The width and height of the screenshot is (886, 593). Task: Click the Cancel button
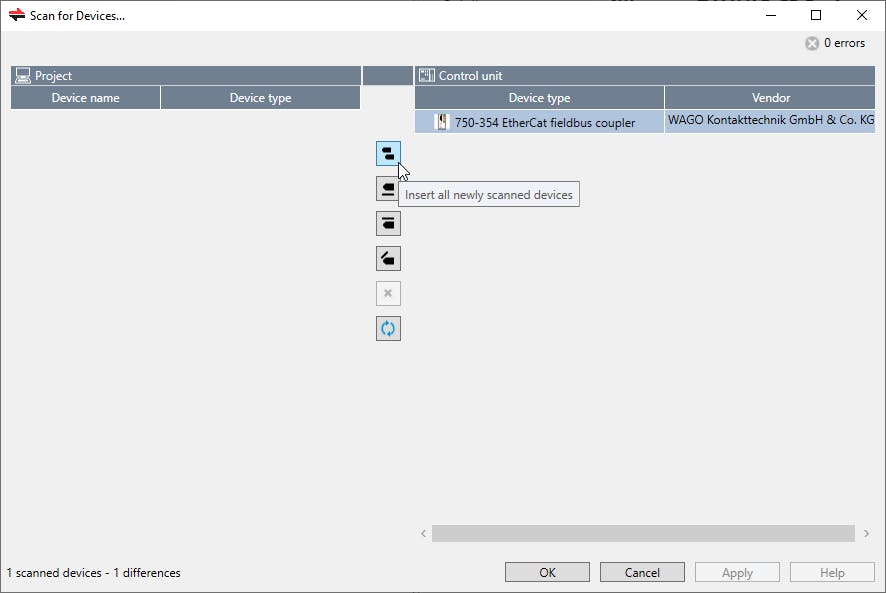click(642, 572)
